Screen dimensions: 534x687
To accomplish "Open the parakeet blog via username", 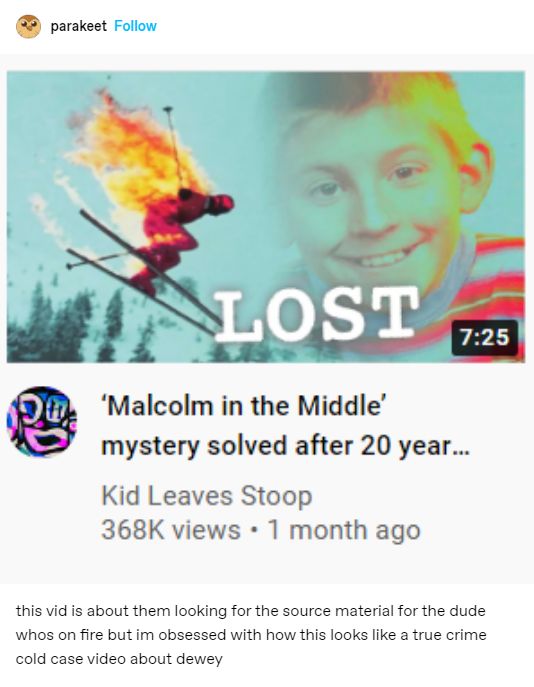I will [78, 26].
